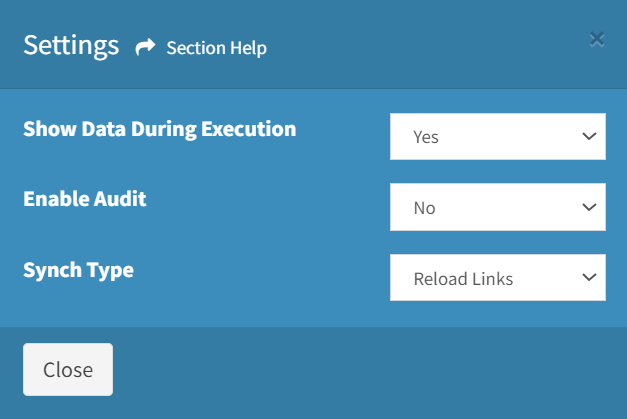Dismiss dialog with the X icon
This screenshot has width=627, height=419.
coord(597,40)
